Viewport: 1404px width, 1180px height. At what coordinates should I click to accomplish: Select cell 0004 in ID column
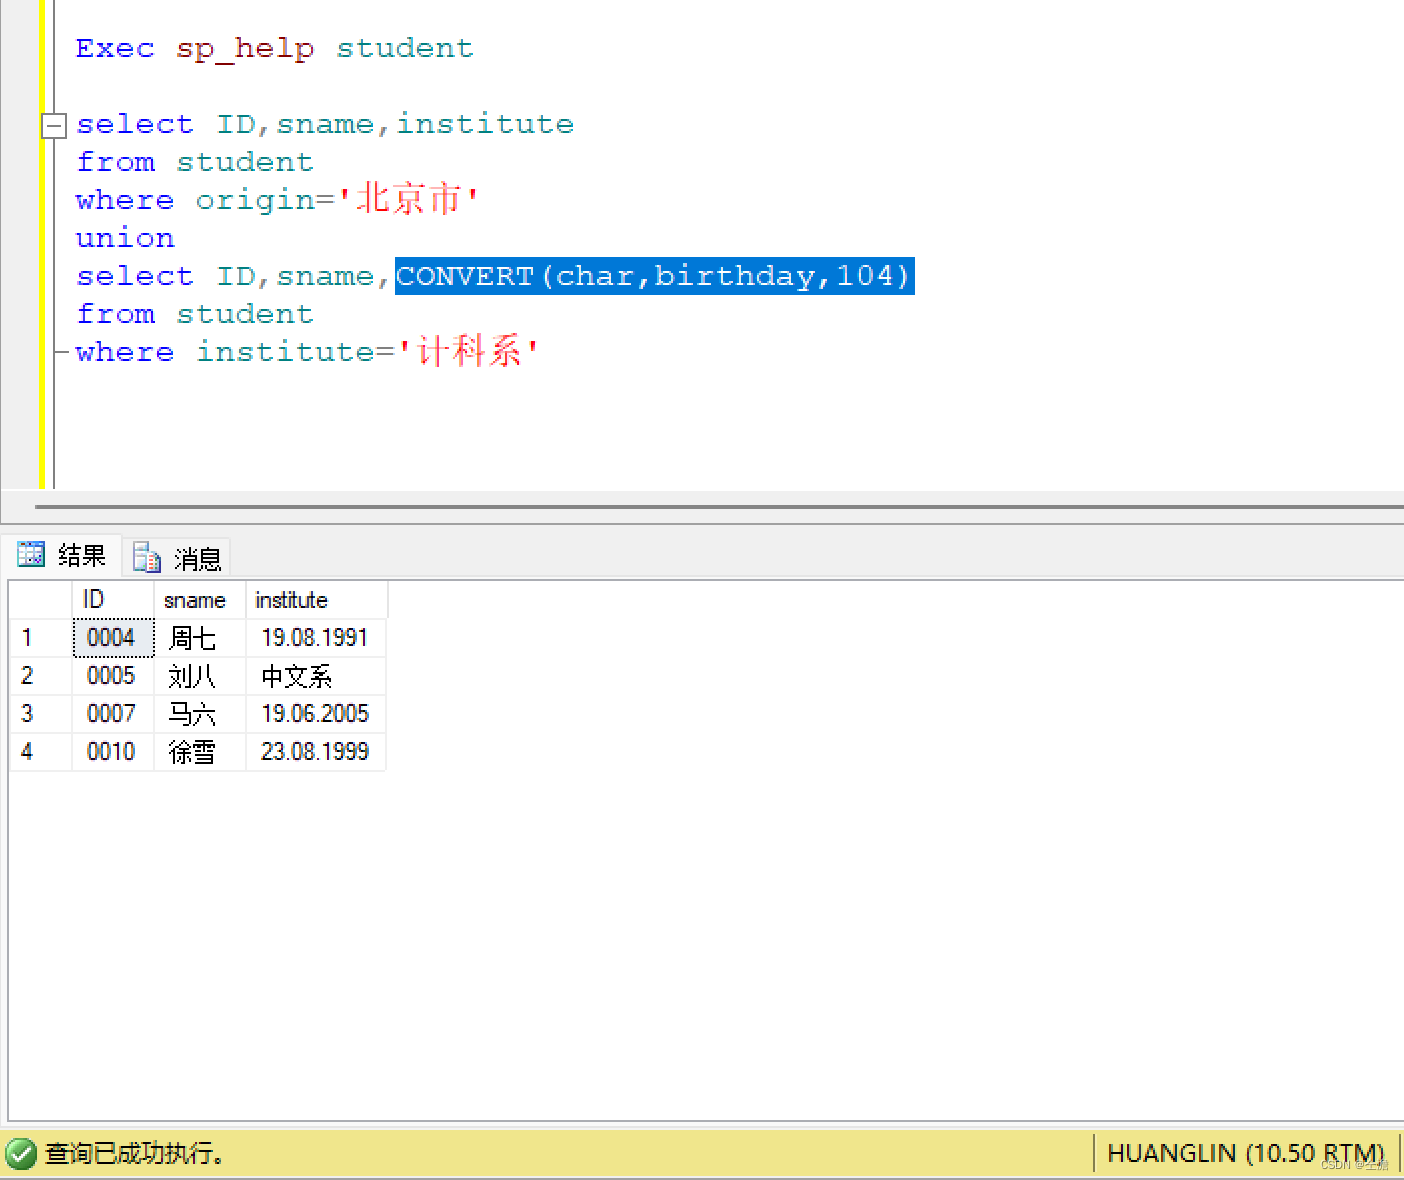coord(113,638)
